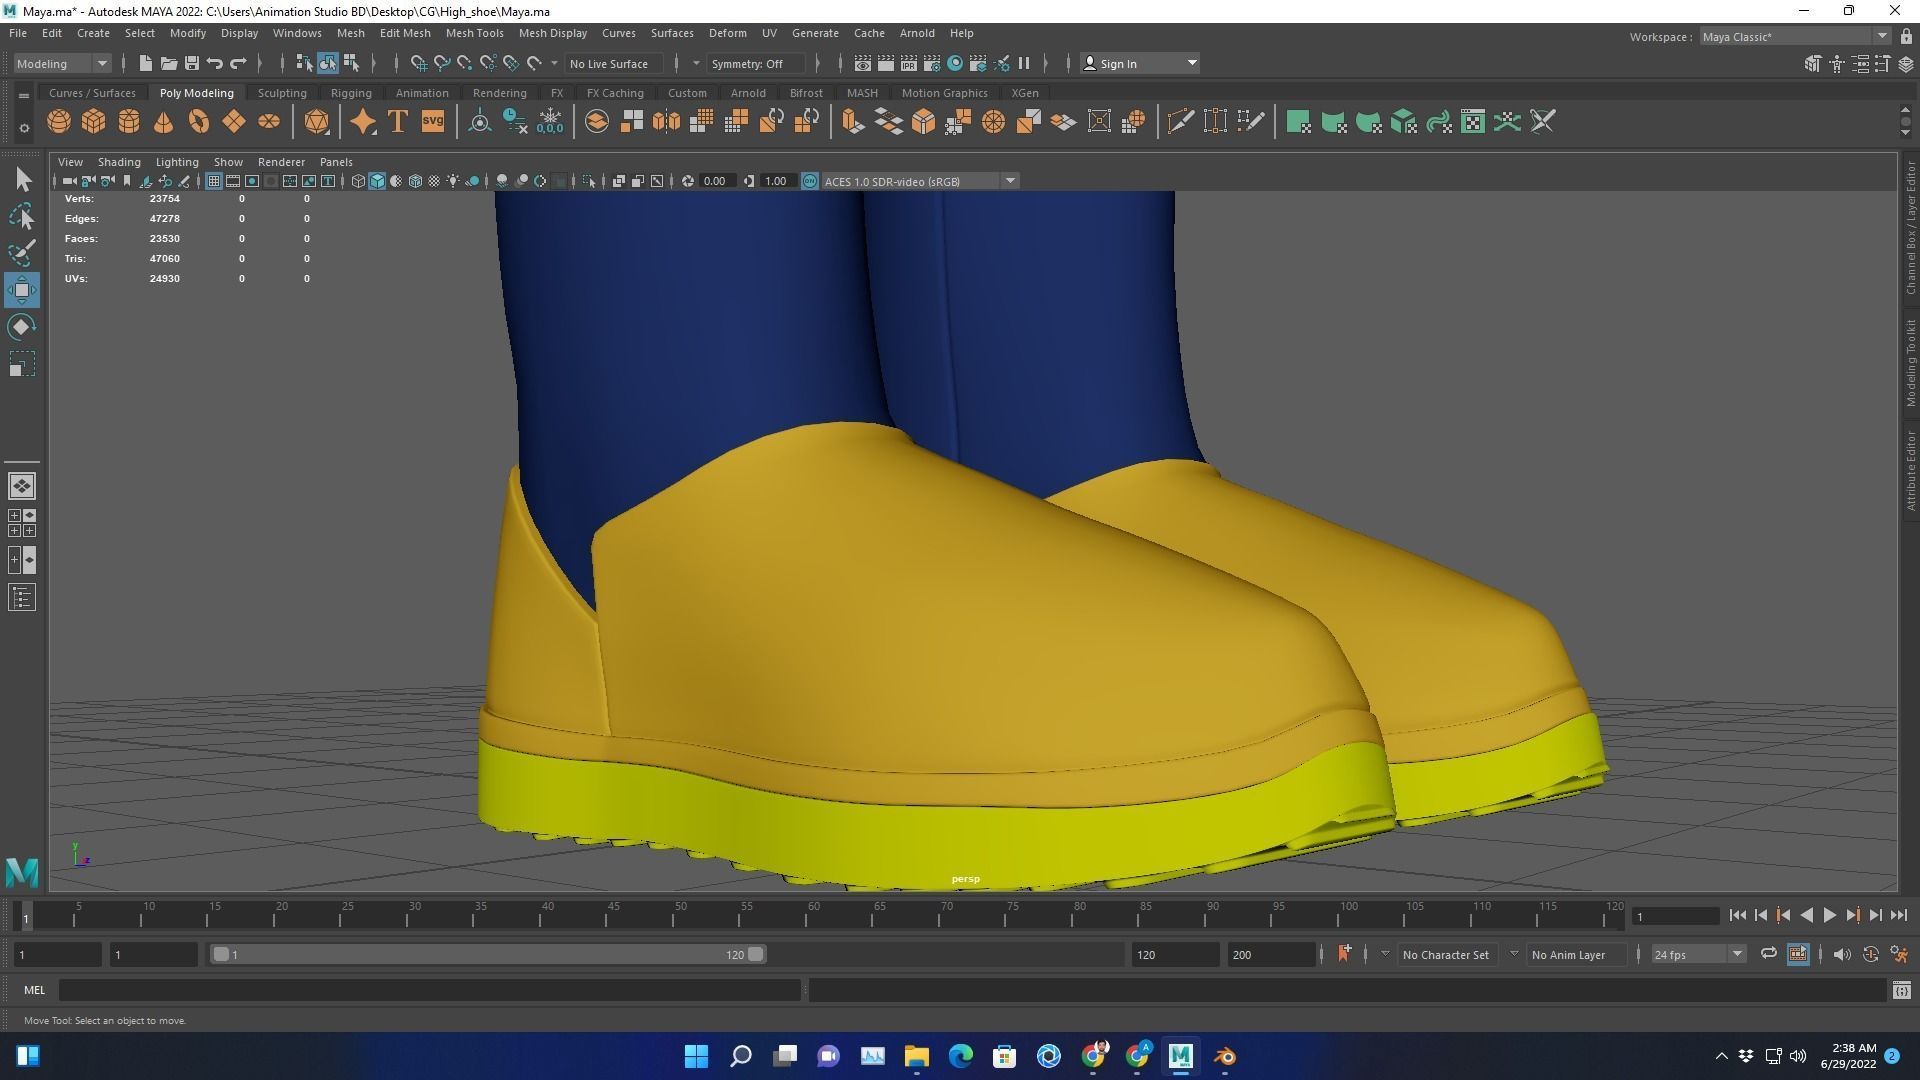This screenshot has height=1080, width=1920.
Task: Open the No Live Surface field
Action: [614, 63]
